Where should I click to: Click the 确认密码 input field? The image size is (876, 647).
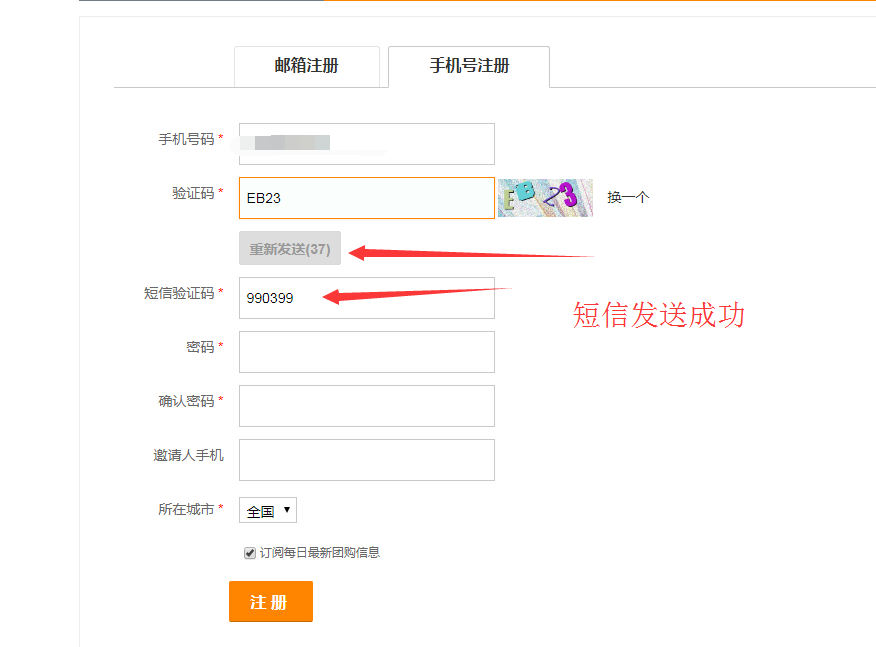point(366,406)
